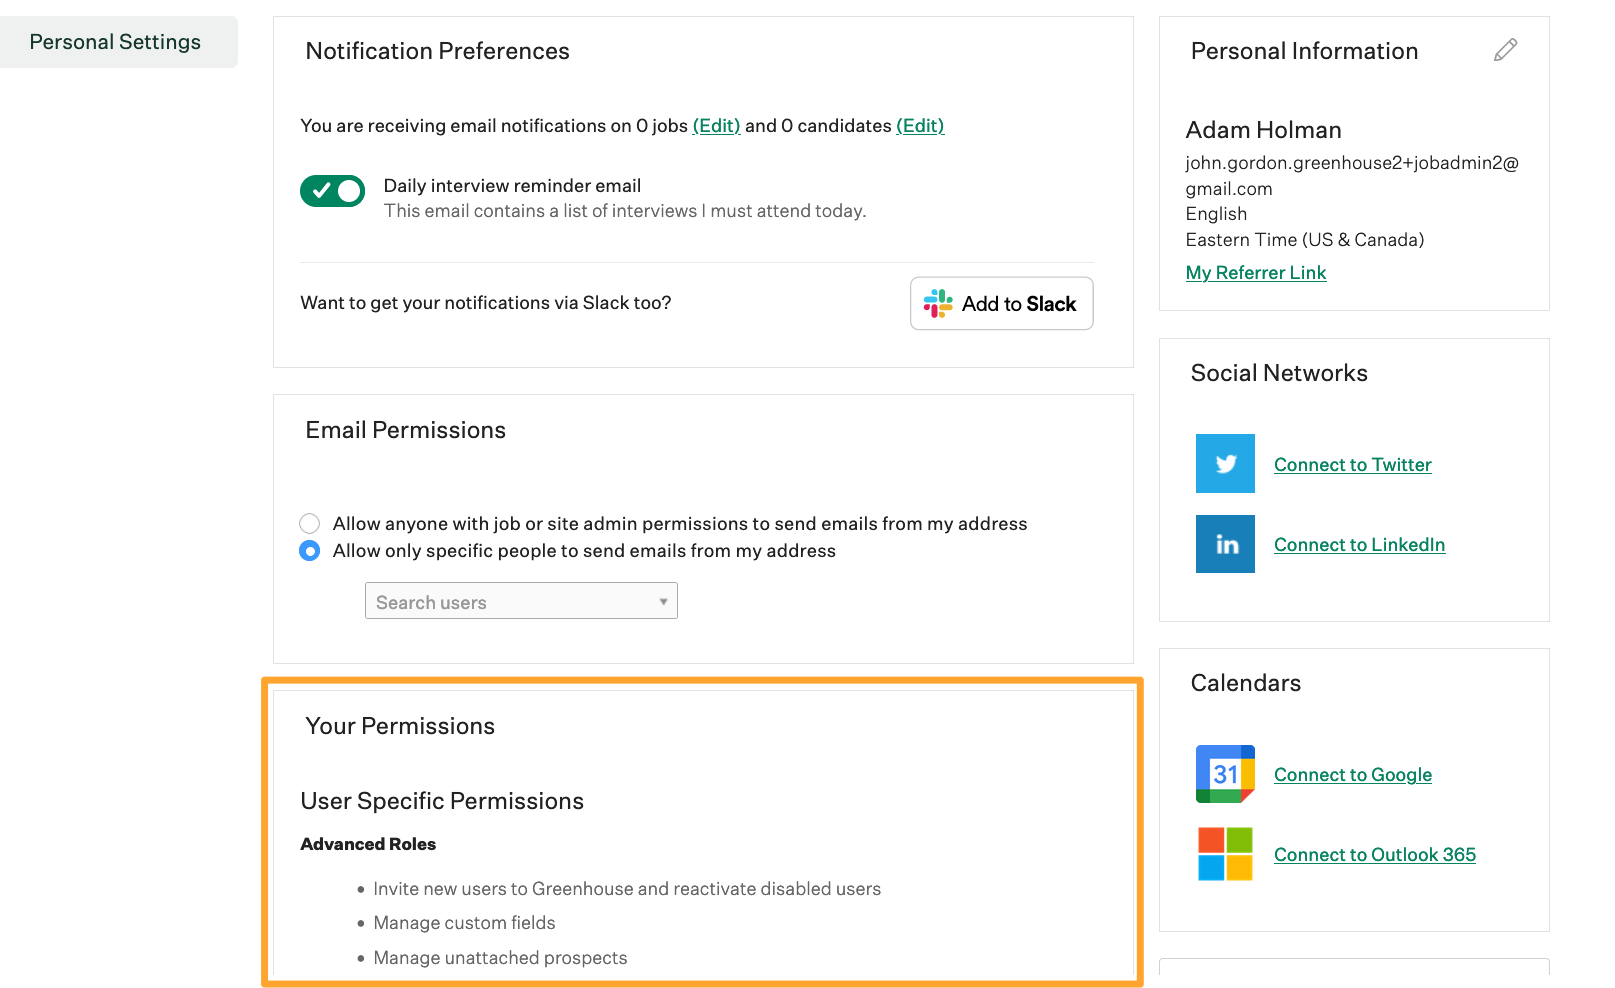Disable the daily interview reminder email toggle

click(331, 190)
